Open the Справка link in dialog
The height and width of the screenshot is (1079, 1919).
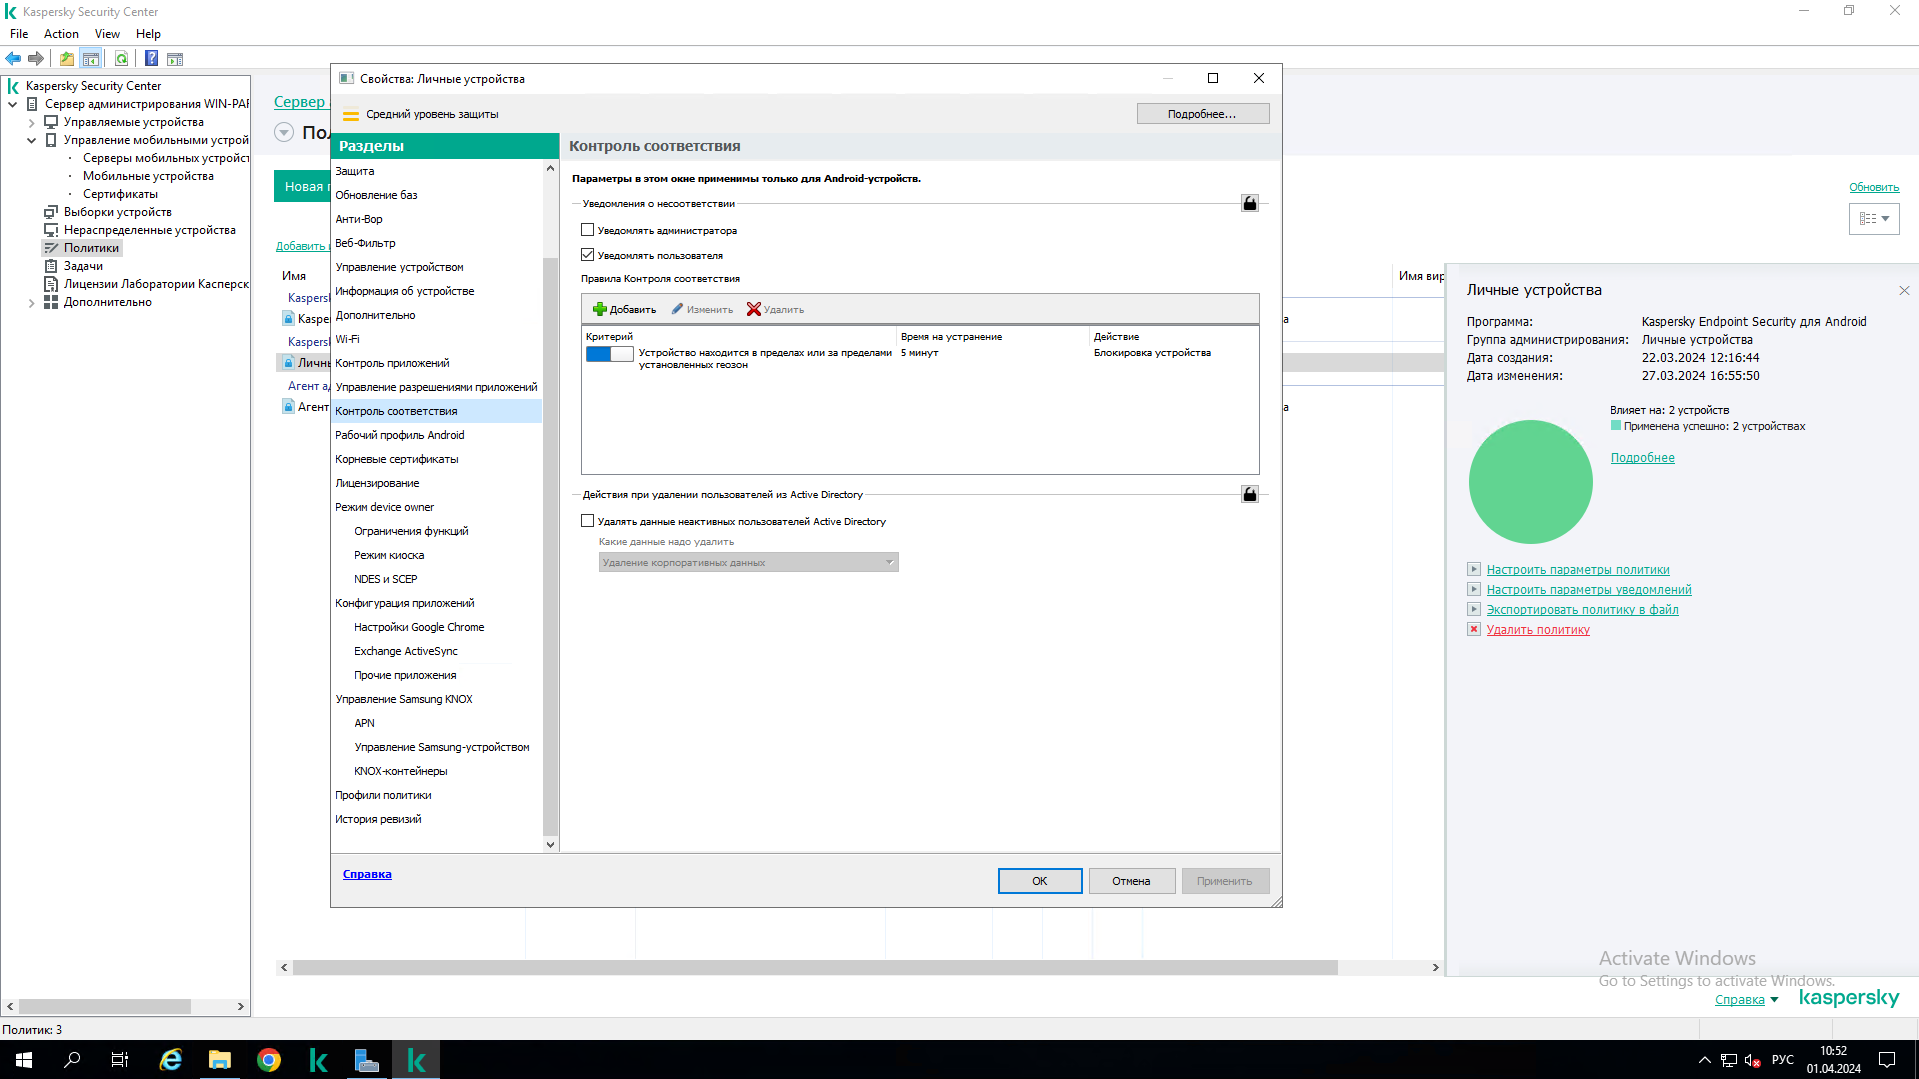[367, 874]
